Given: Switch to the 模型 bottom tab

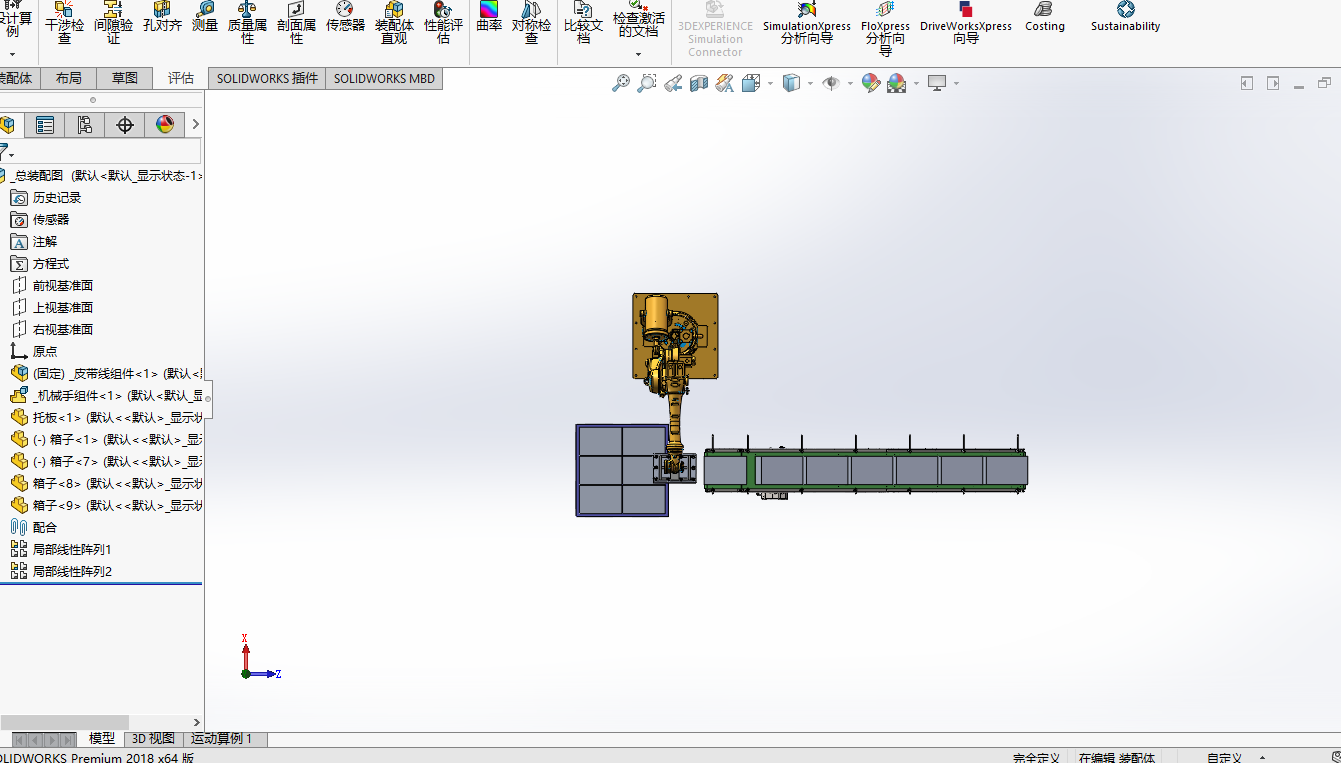Looking at the screenshot, I should point(102,739).
